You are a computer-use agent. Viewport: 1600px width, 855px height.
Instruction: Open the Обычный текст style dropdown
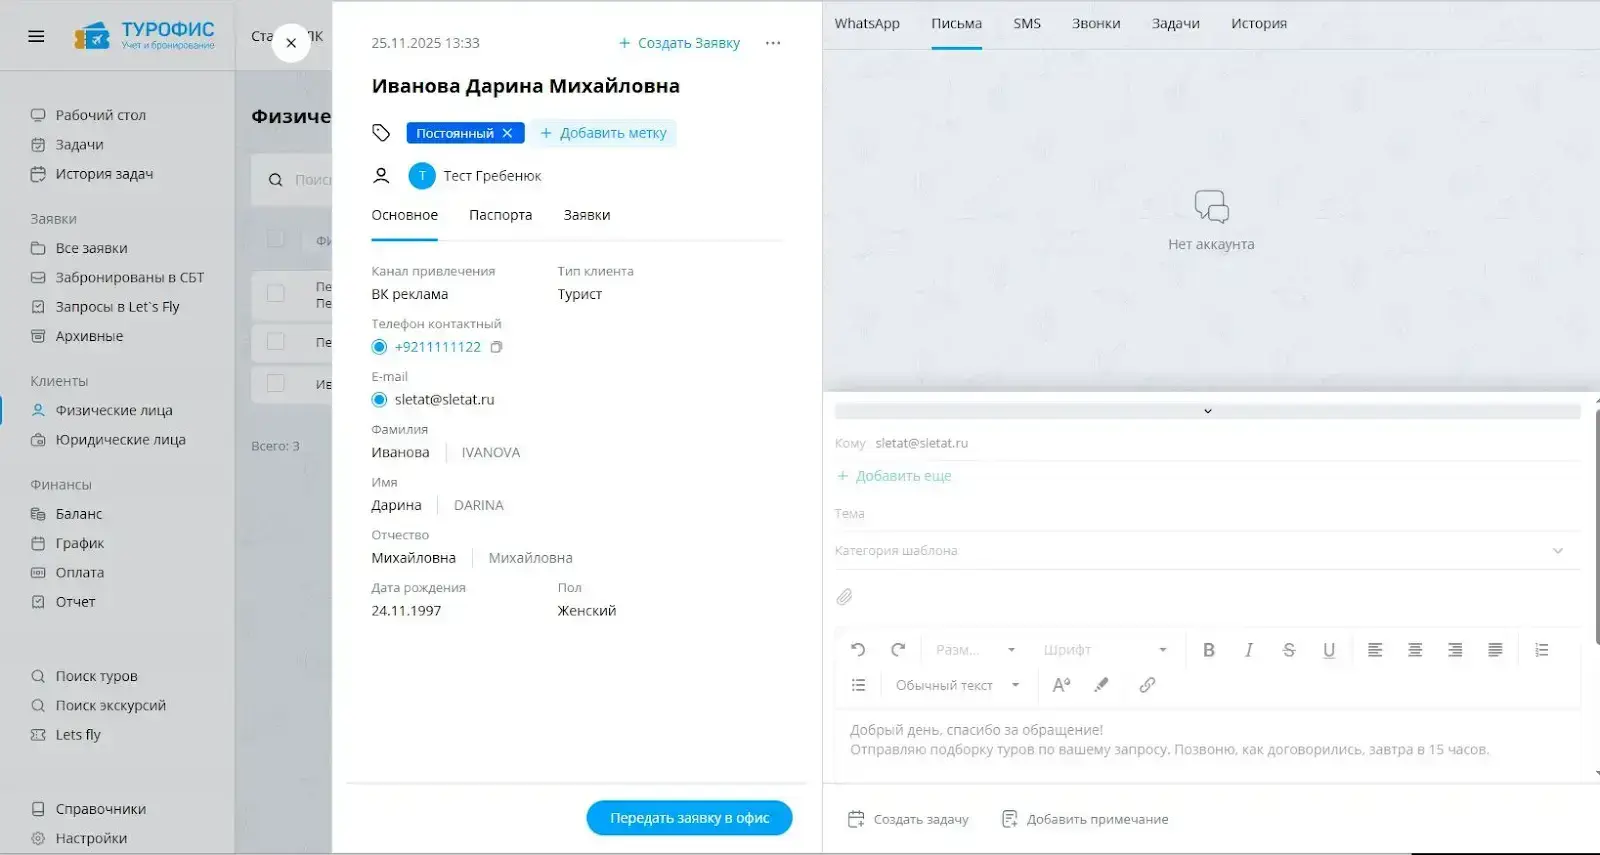(957, 685)
